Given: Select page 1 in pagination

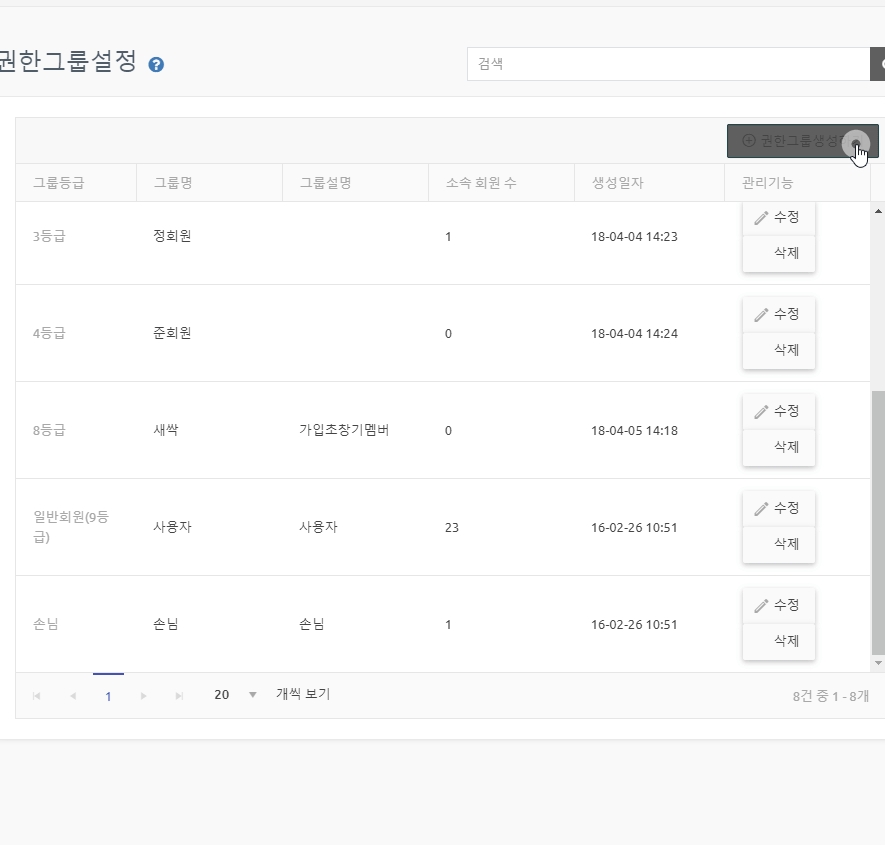Looking at the screenshot, I should [108, 696].
